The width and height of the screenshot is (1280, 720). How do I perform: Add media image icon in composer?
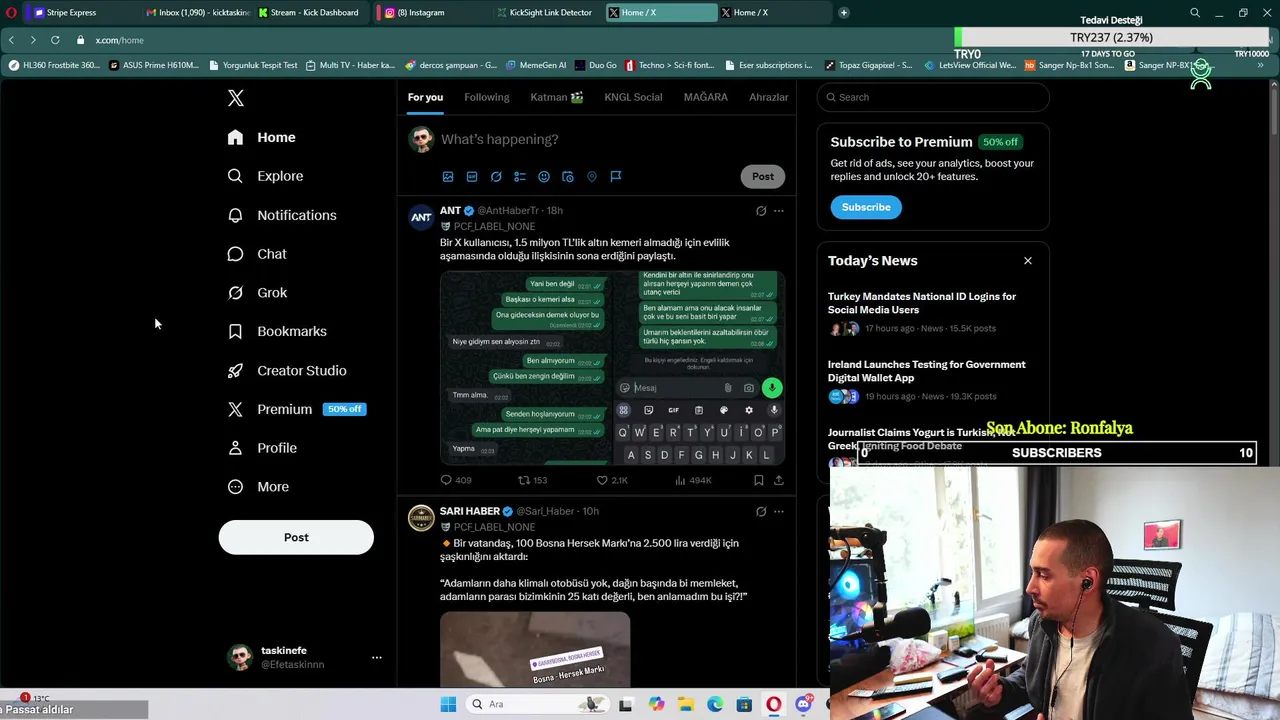(448, 177)
